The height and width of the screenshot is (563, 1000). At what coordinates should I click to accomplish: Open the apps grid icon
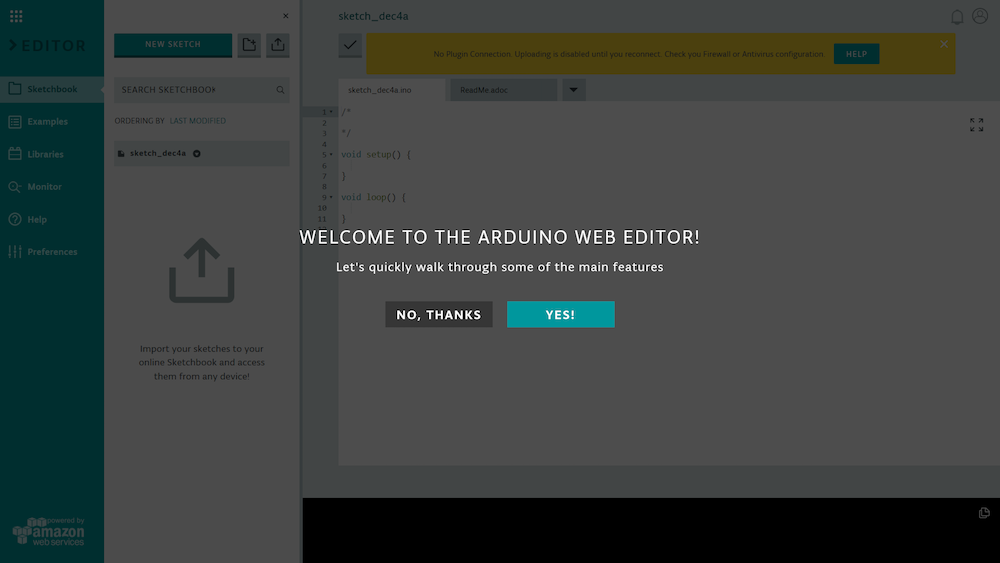click(x=16, y=16)
